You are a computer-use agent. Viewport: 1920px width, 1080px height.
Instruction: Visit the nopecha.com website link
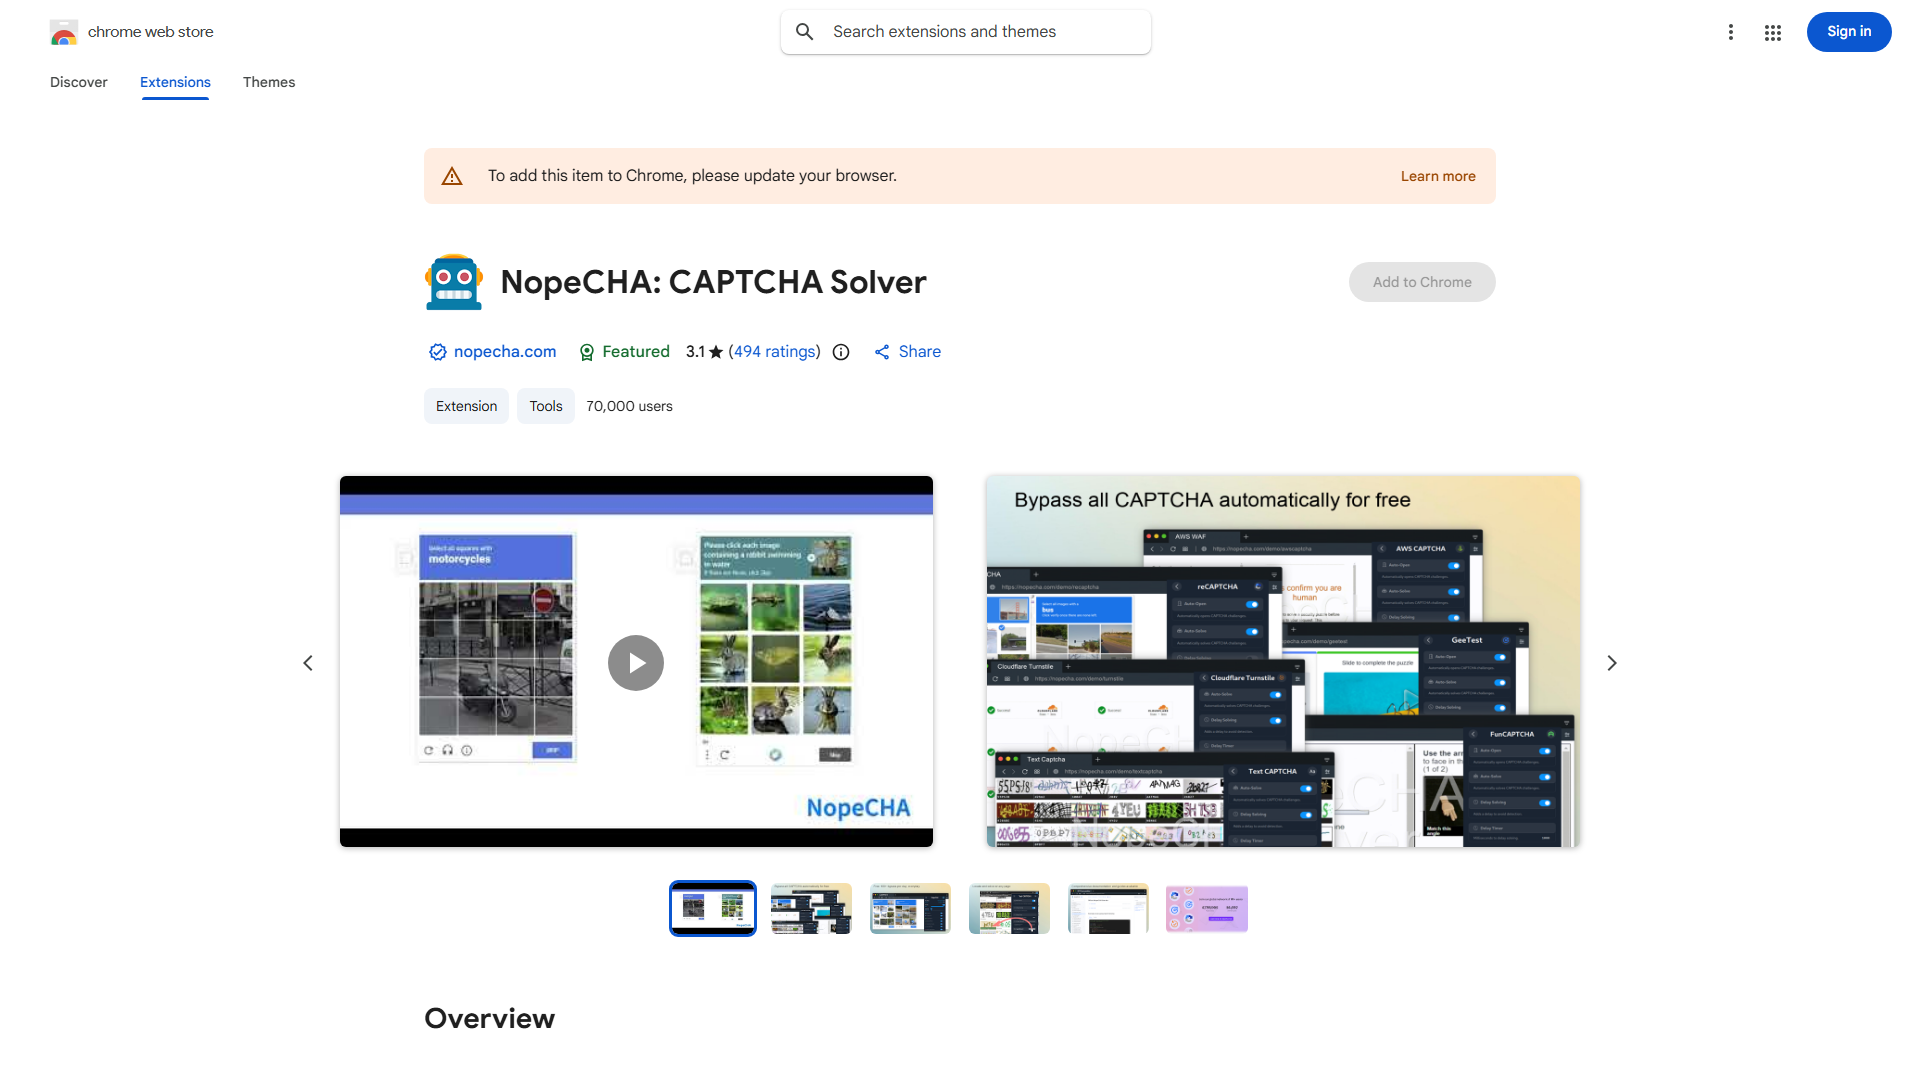click(x=505, y=351)
